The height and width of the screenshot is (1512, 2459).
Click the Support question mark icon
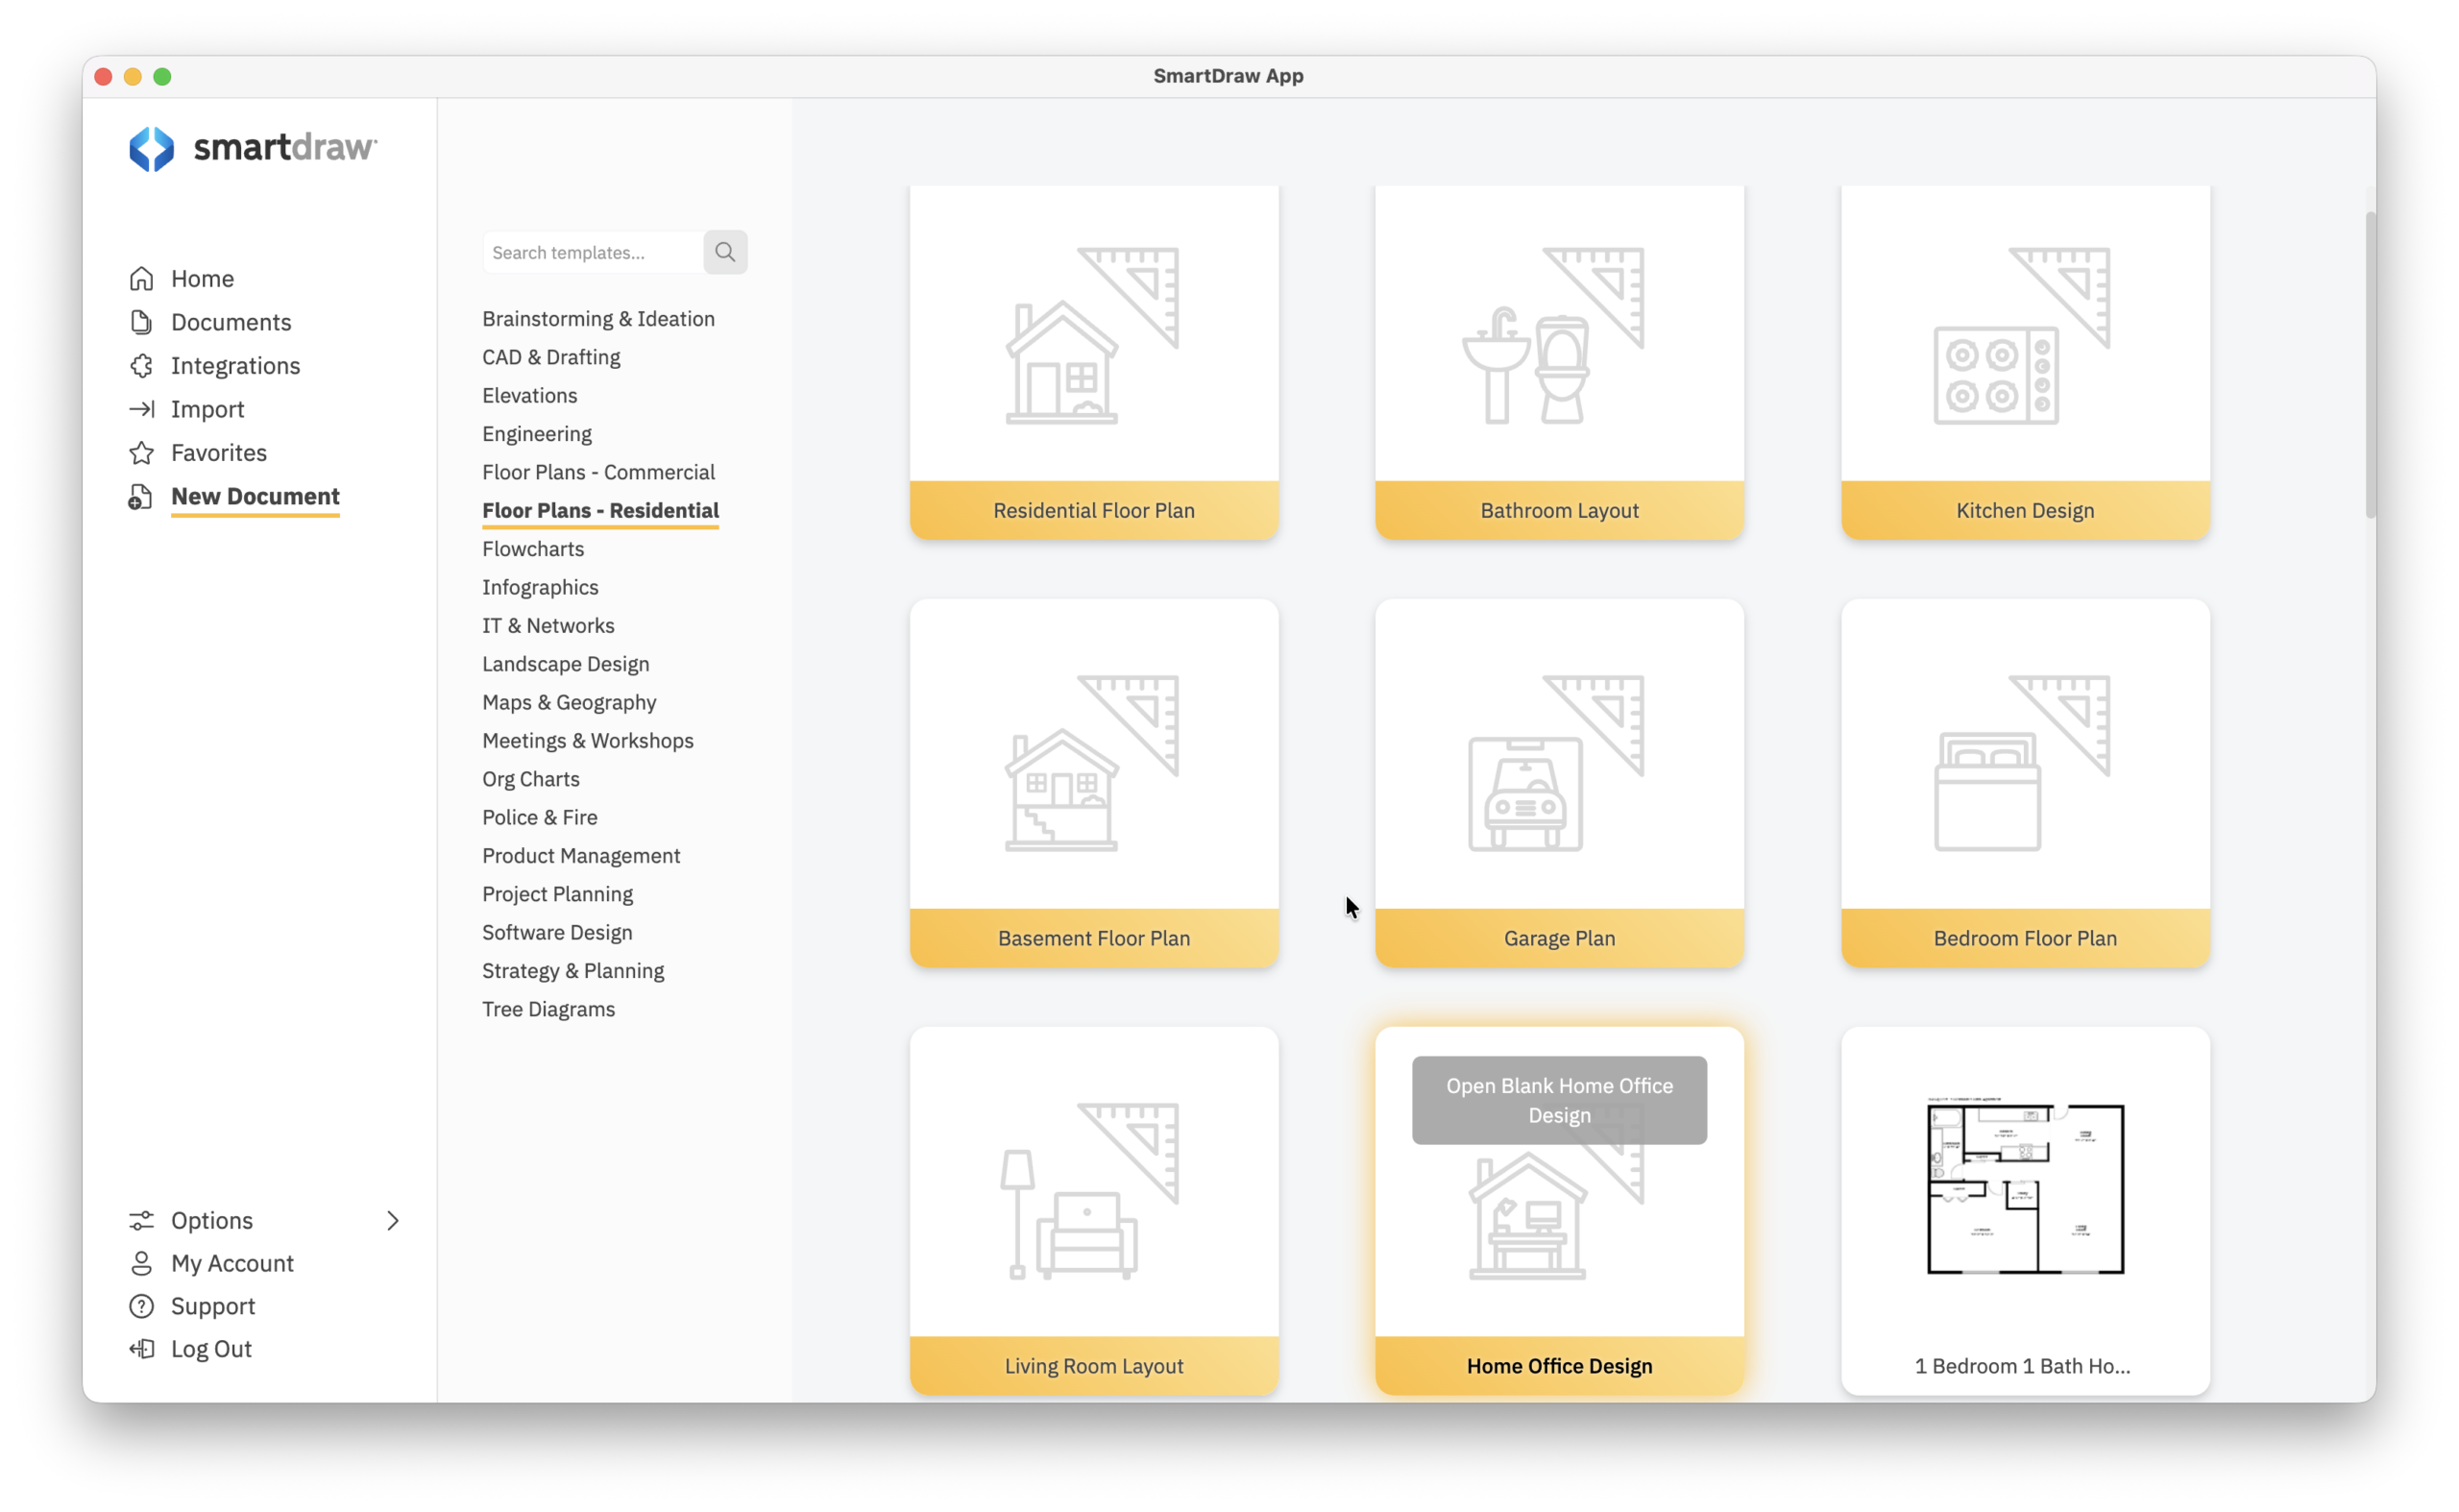coord(141,1306)
